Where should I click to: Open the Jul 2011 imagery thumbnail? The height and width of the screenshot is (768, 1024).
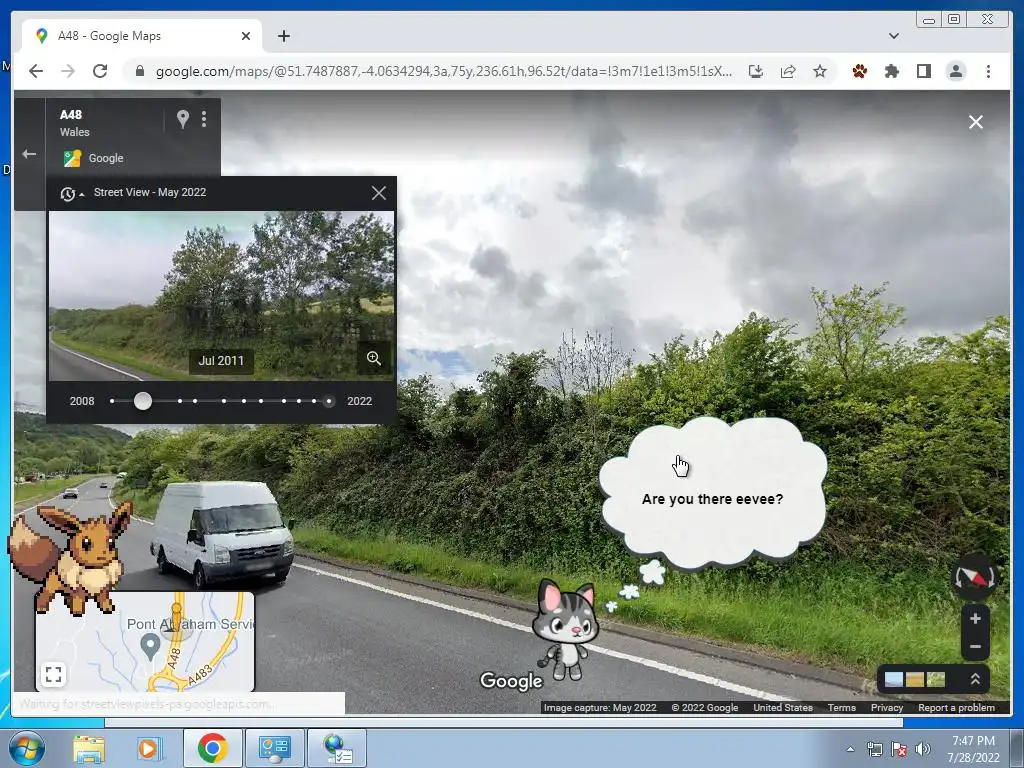(221, 295)
